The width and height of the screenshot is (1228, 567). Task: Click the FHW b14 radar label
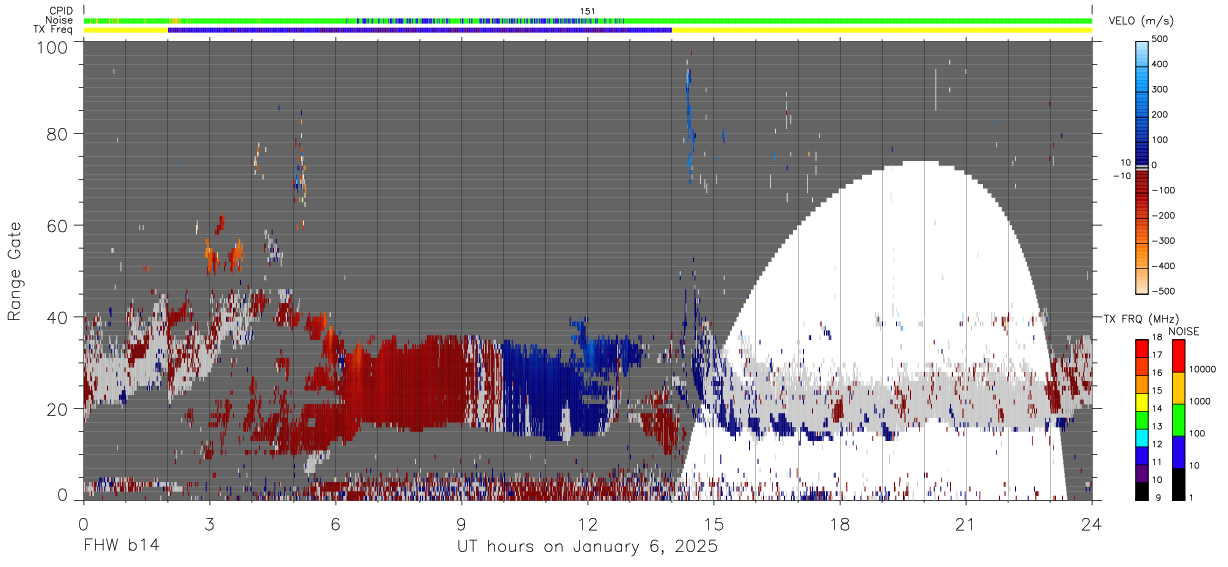[120, 547]
